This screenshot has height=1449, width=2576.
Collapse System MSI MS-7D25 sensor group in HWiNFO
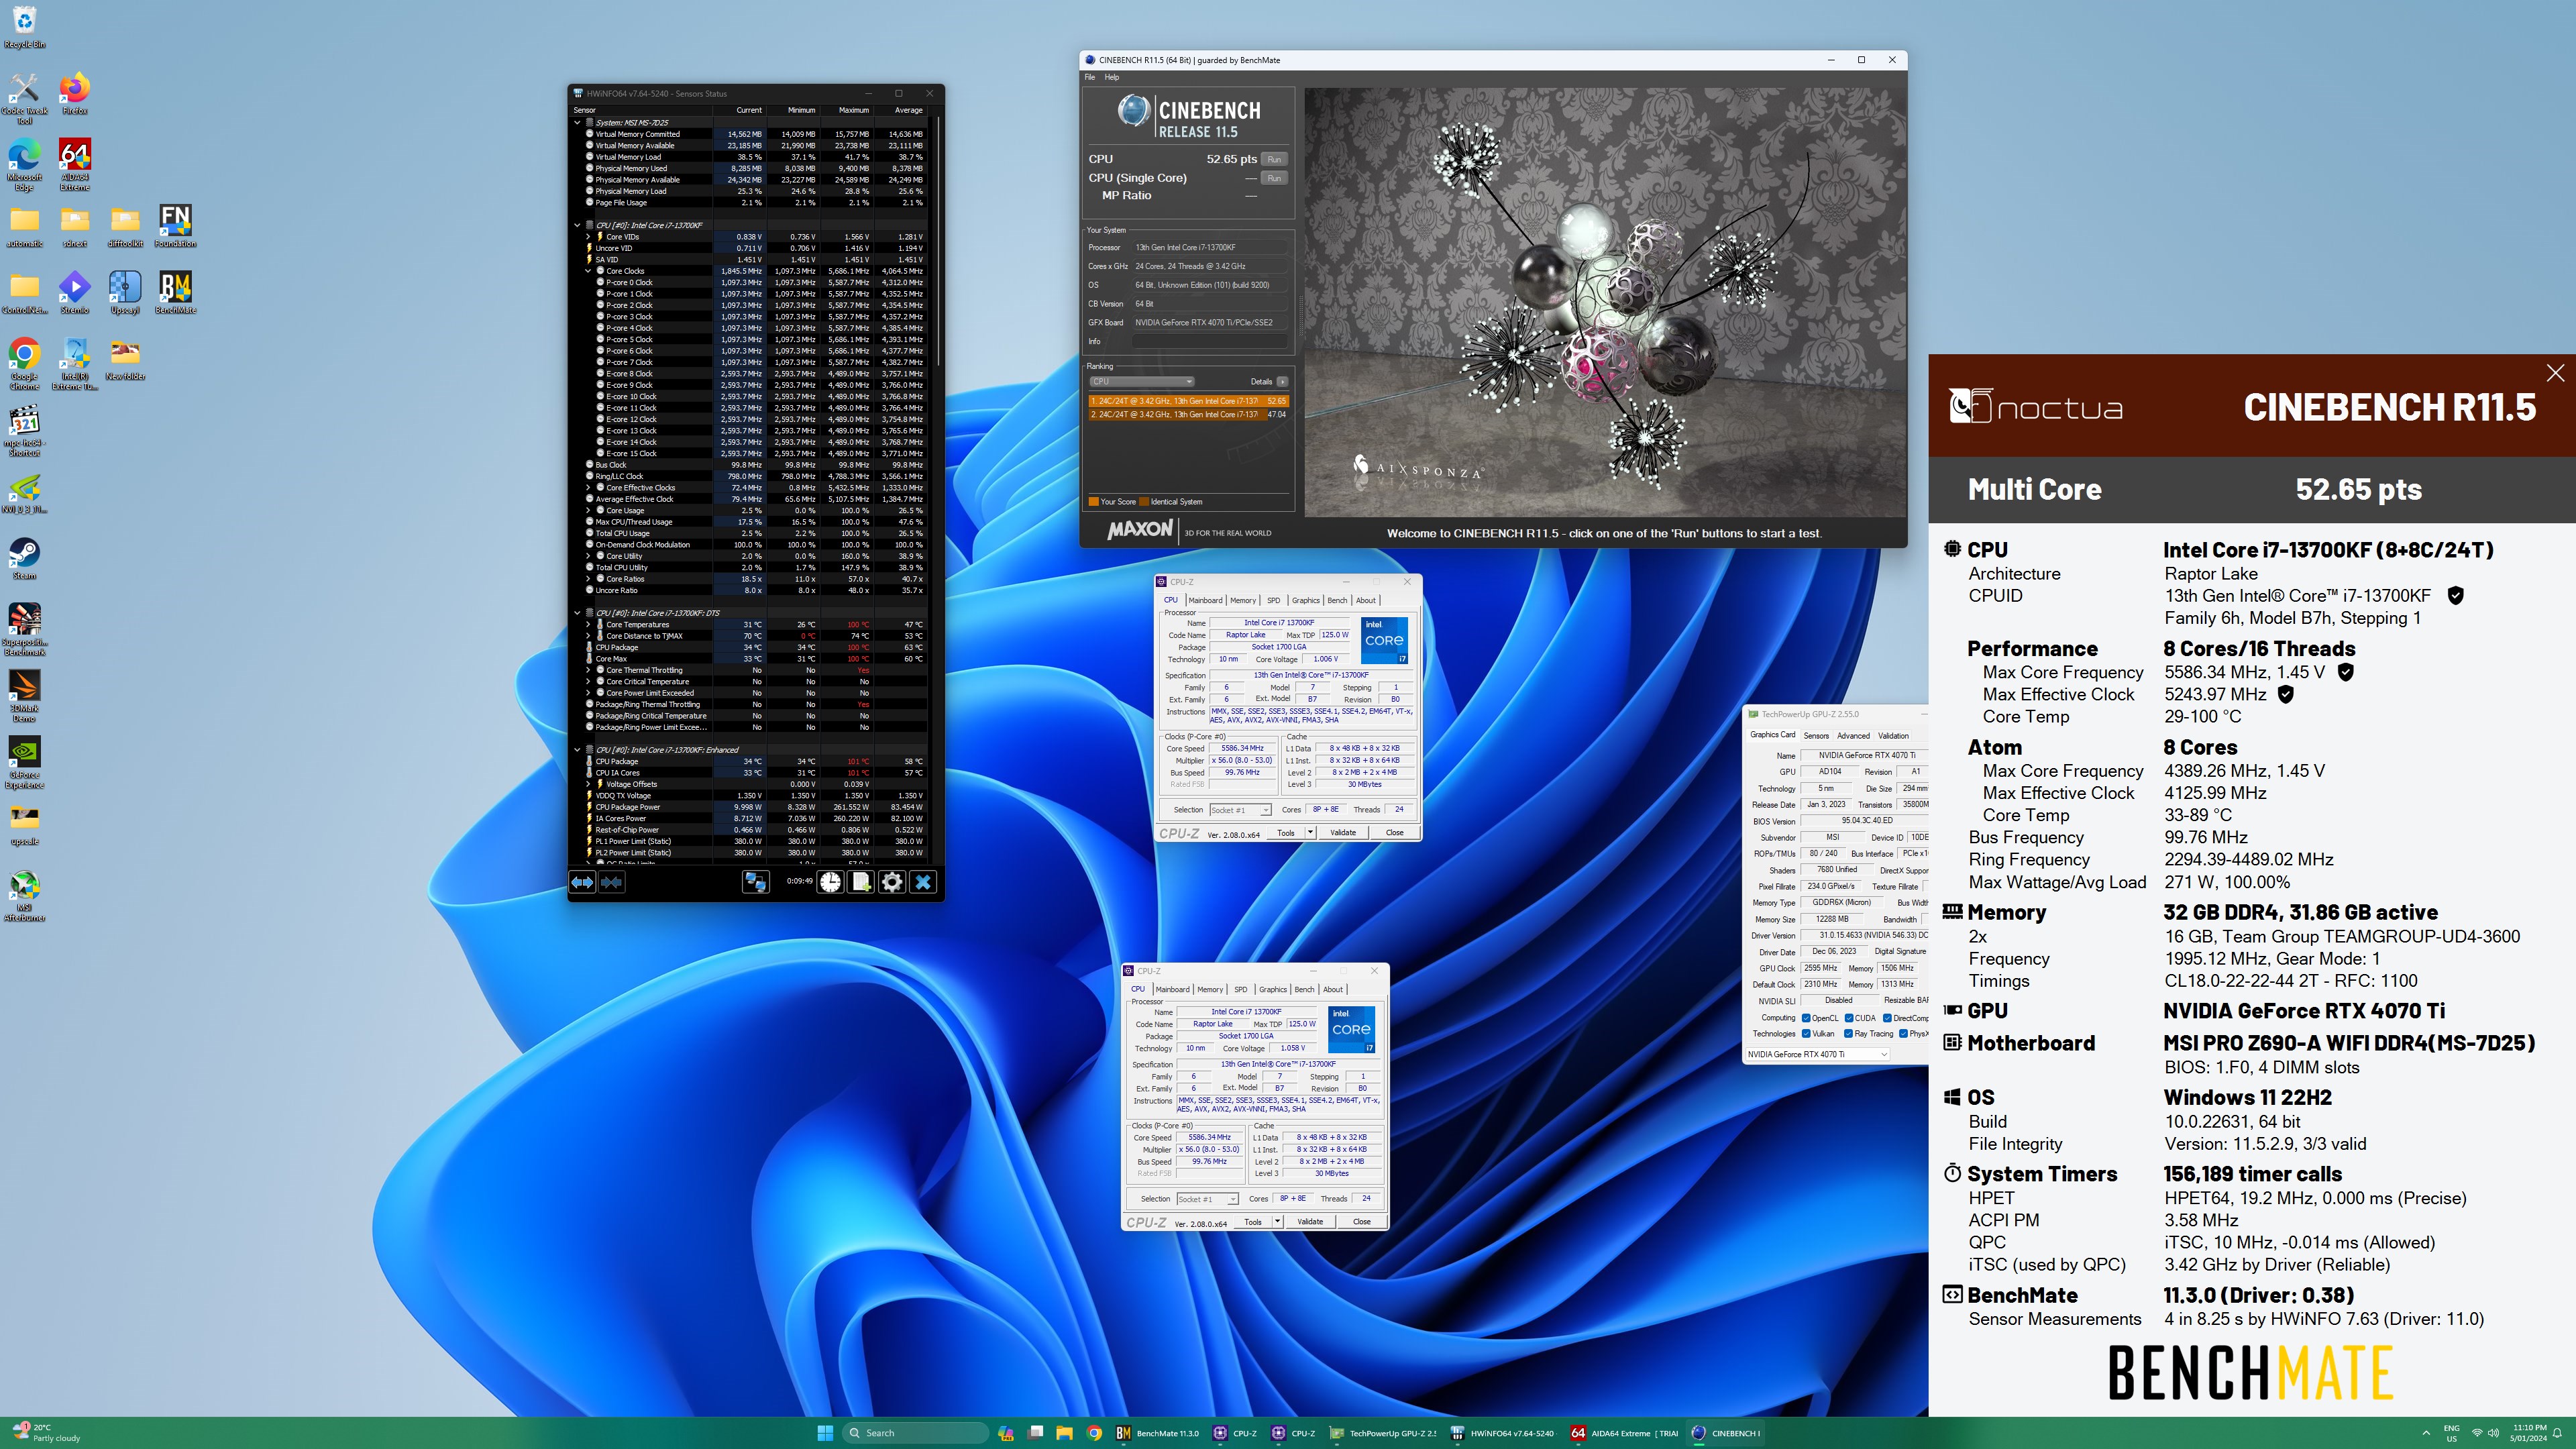click(x=577, y=122)
